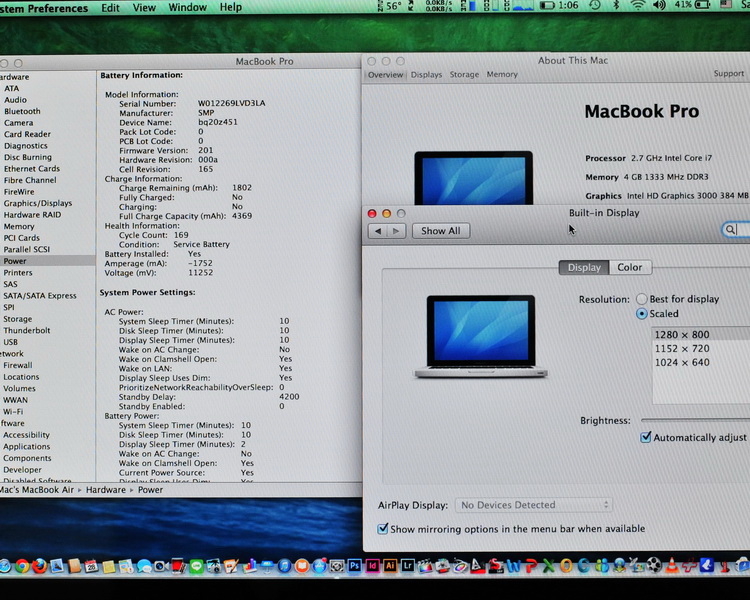Open the Window menu
This screenshot has width=750, height=600.
click(x=188, y=7)
